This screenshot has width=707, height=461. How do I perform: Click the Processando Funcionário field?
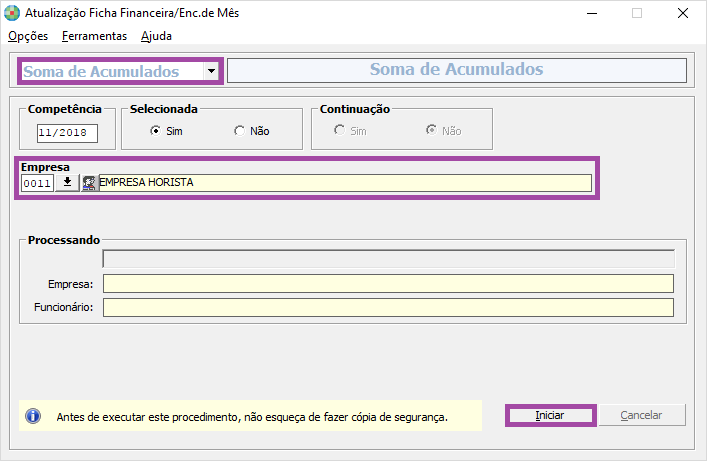(388, 307)
